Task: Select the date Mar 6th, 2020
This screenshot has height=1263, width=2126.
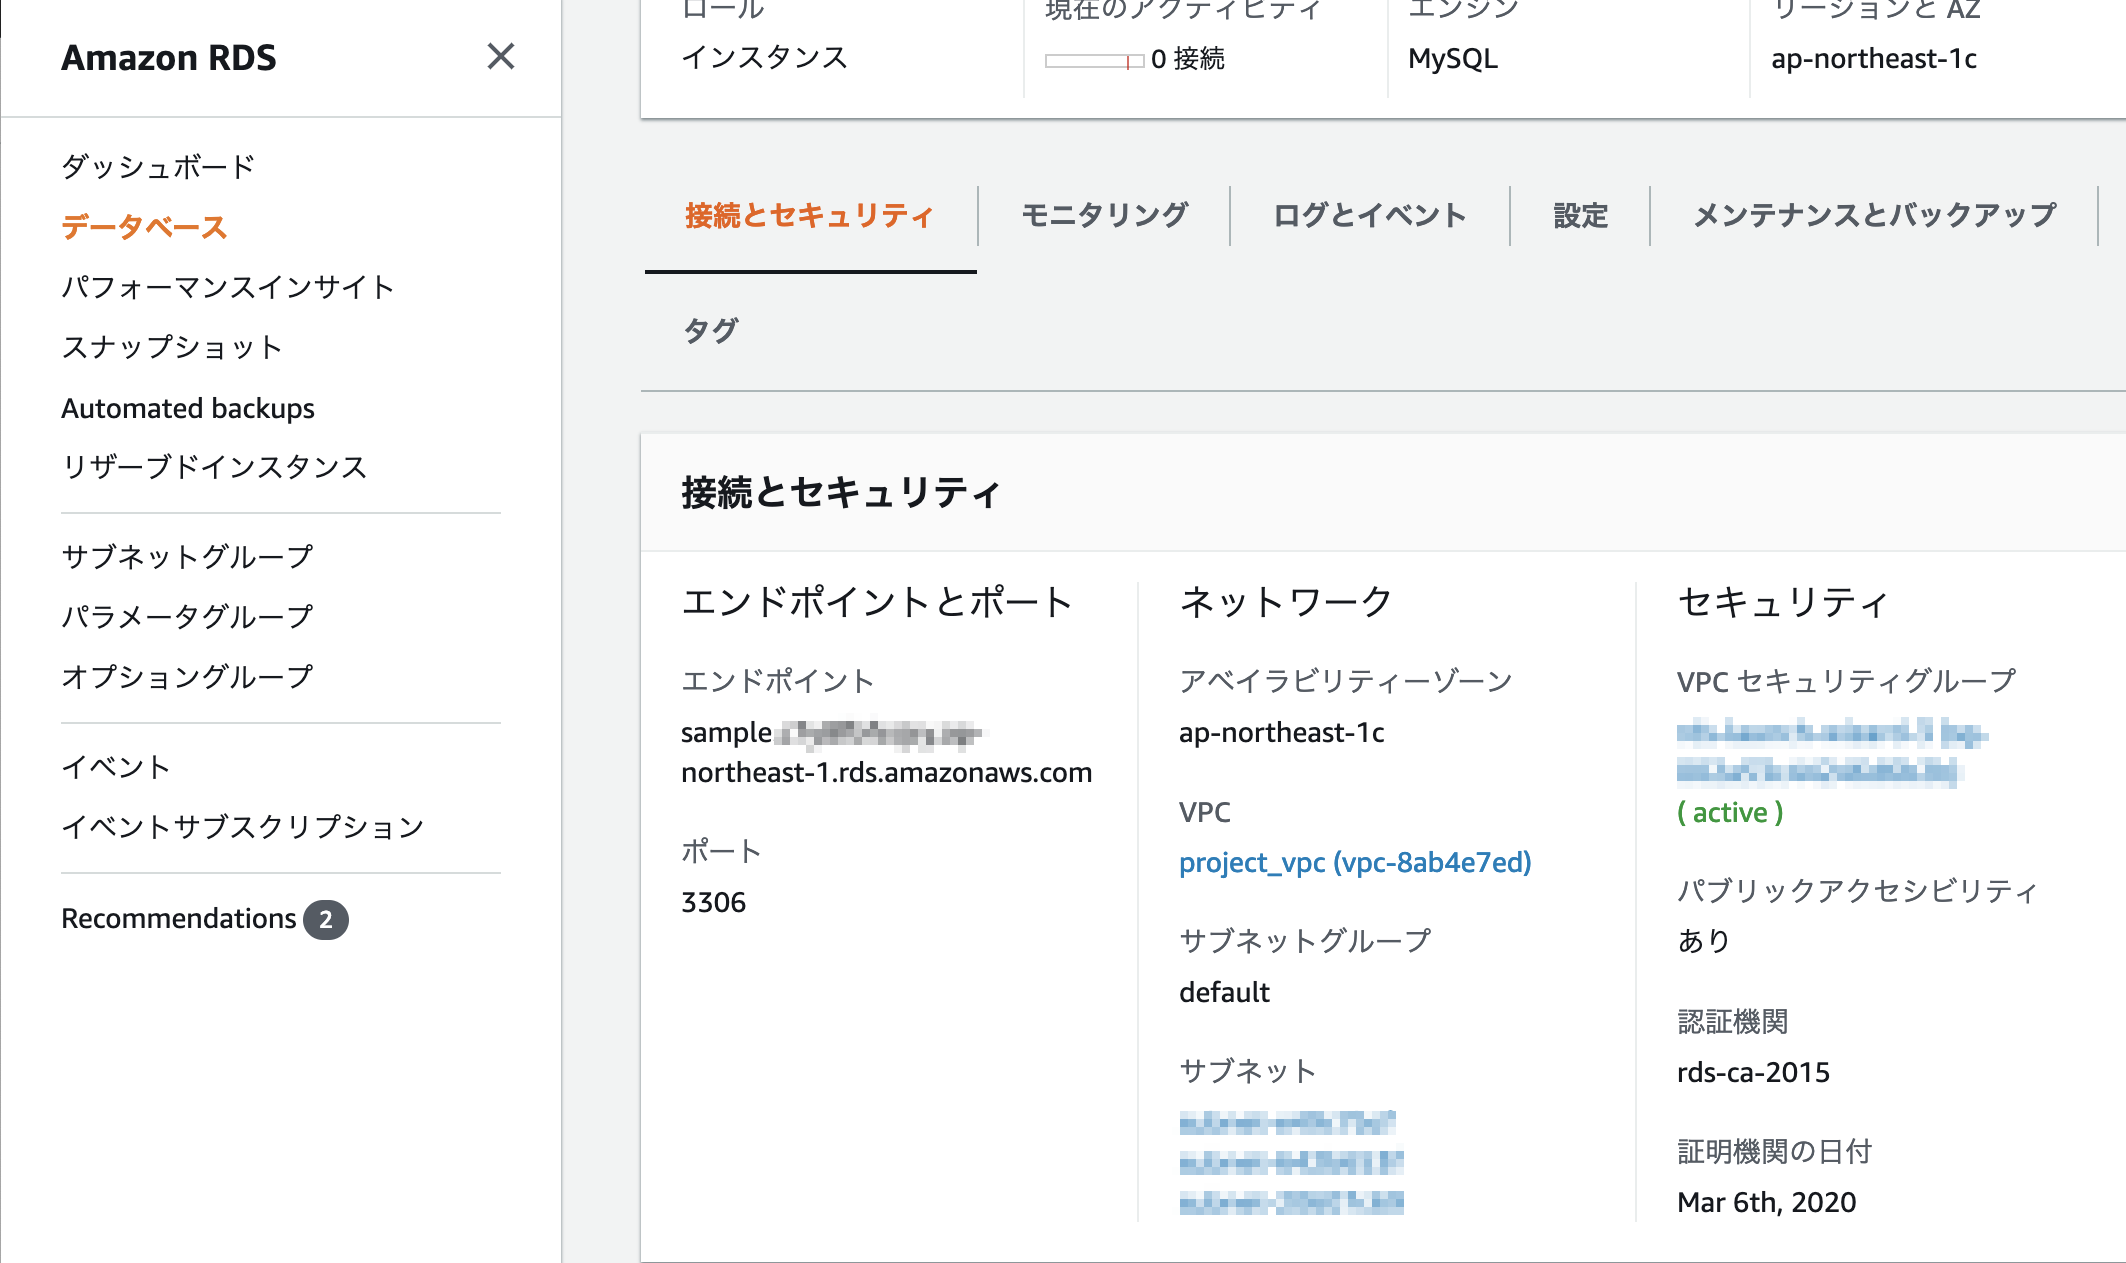Action: 1766,1203
